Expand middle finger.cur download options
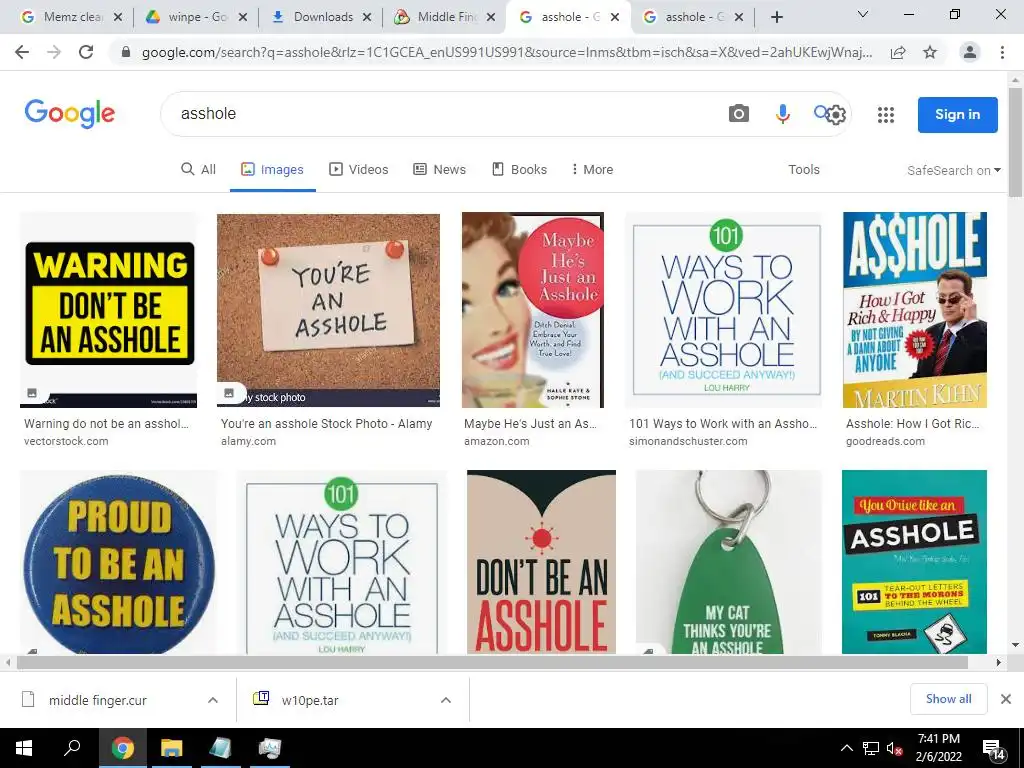 coord(213,700)
